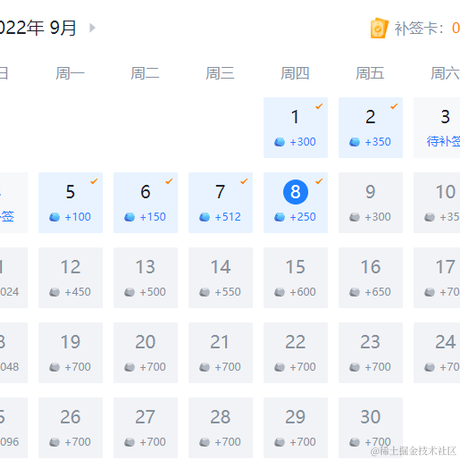
Task: Select September 15 with +600 reward
Action: (296, 278)
